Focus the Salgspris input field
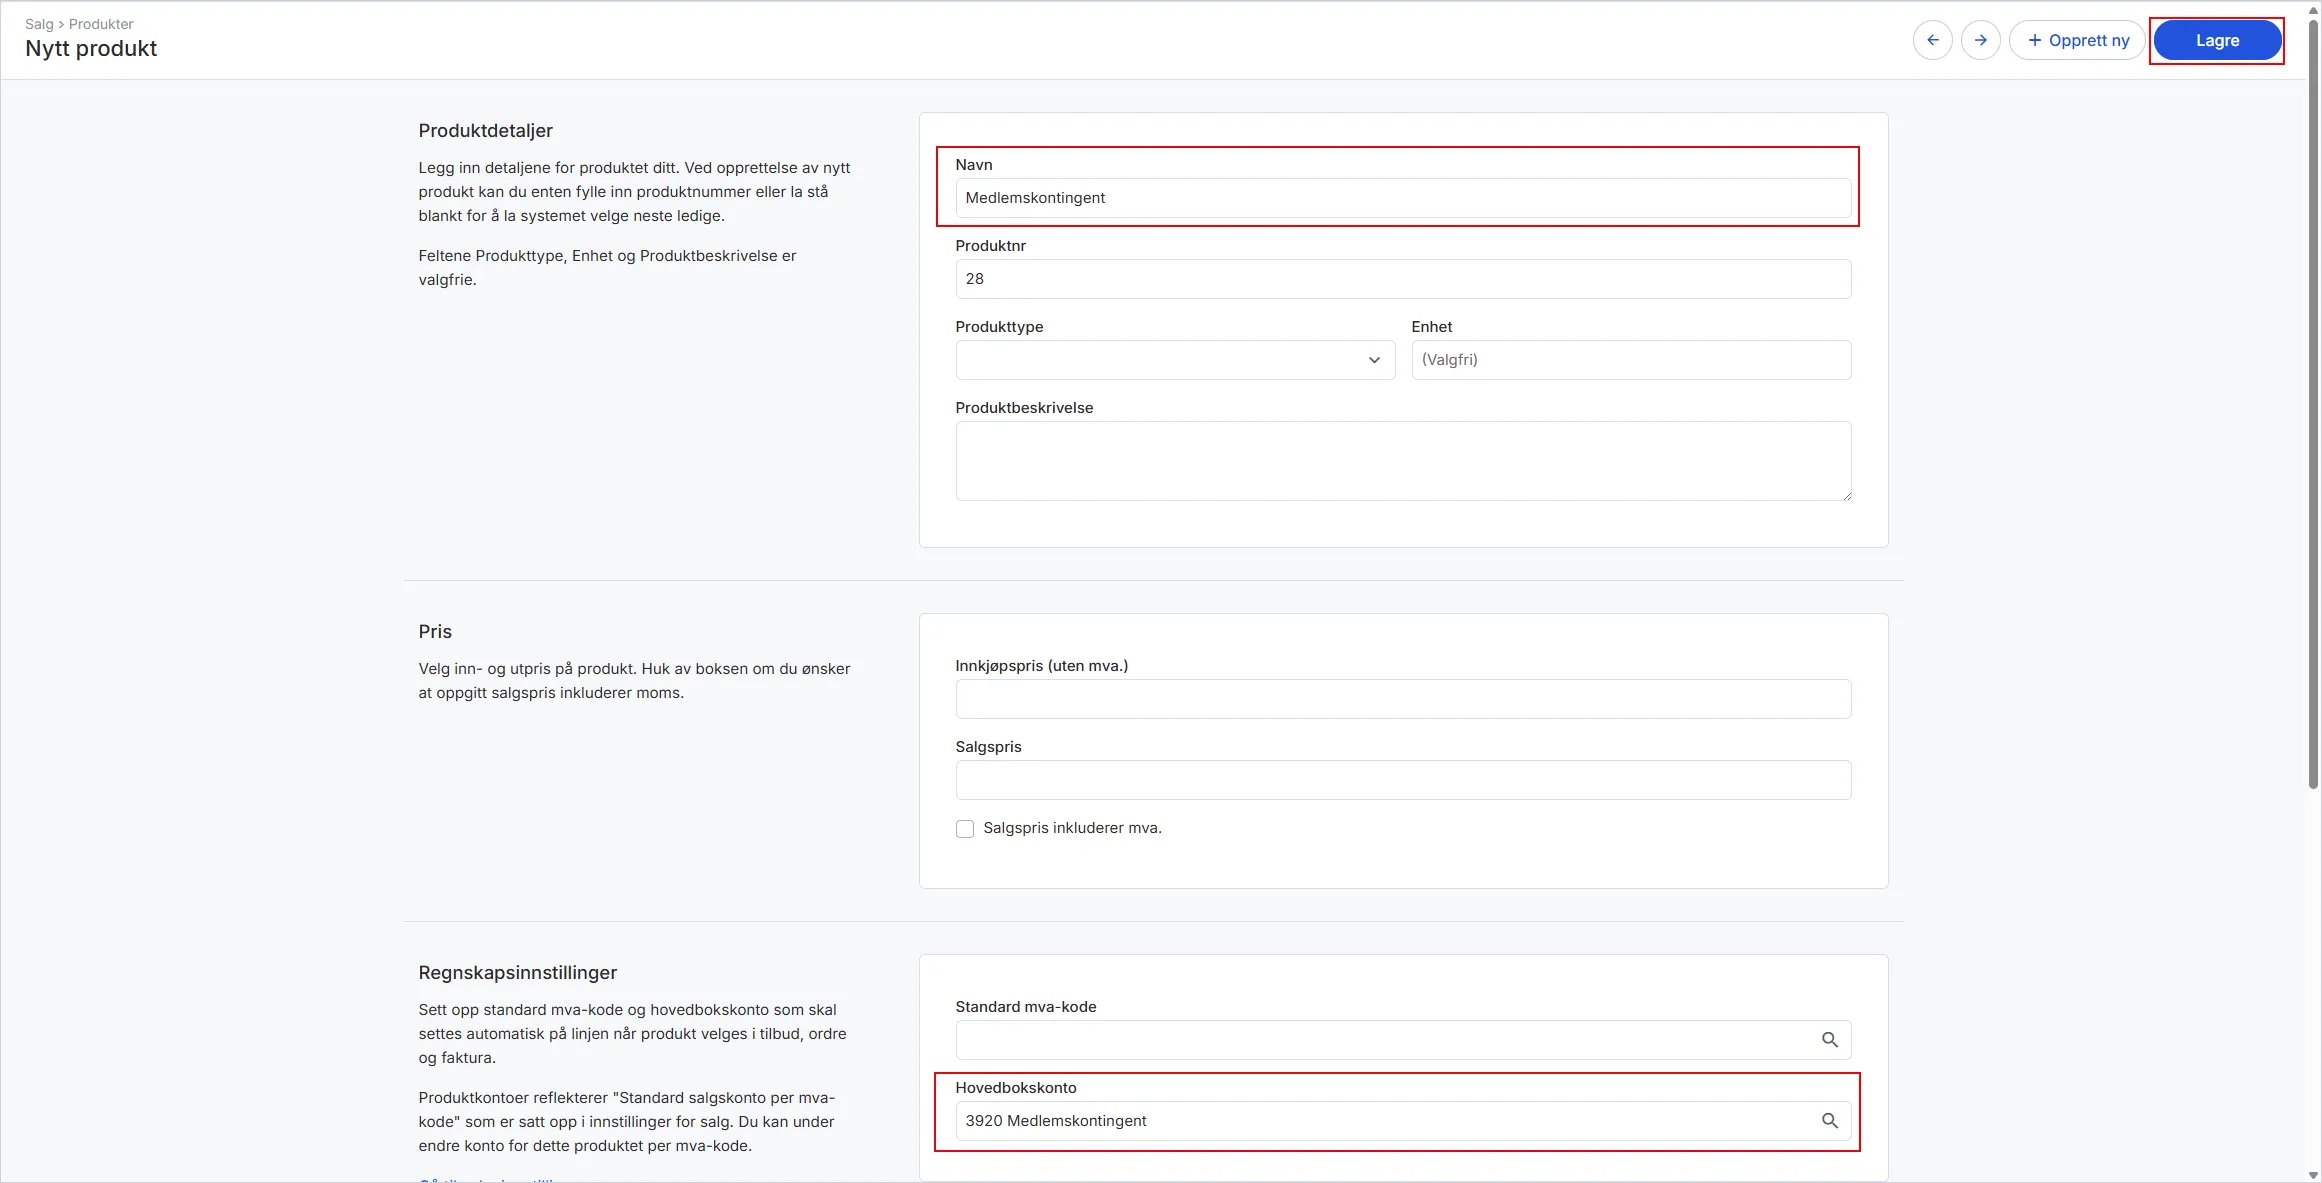The image size is (2322, 1183). [x=1402, y=780]
